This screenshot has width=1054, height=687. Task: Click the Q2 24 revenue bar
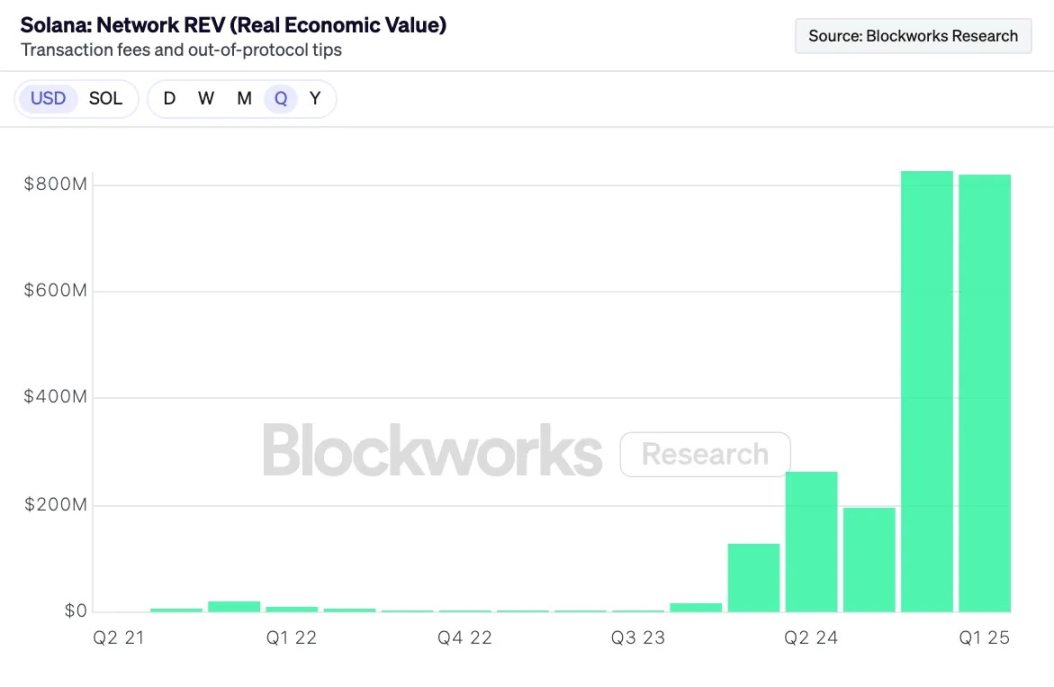click(x=811, y=540)
